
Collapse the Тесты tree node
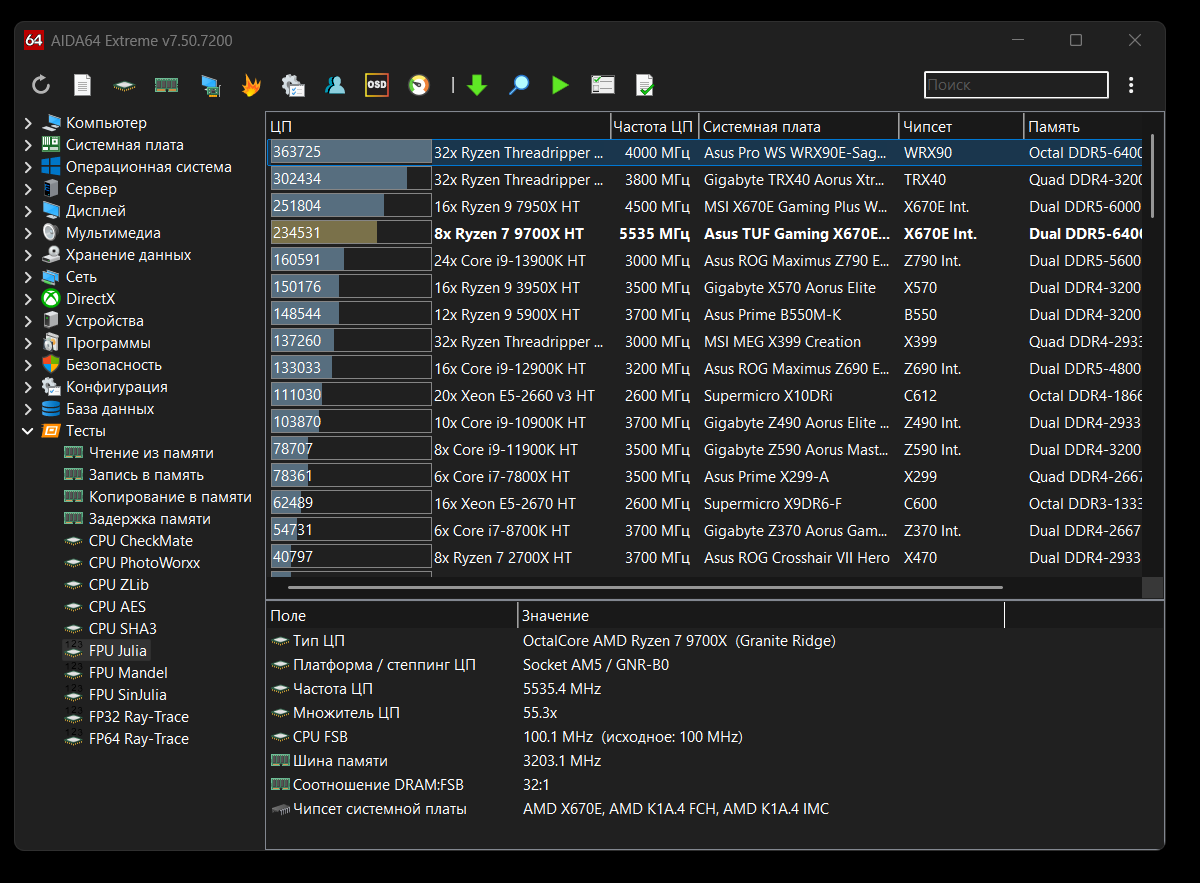(28, 431)
